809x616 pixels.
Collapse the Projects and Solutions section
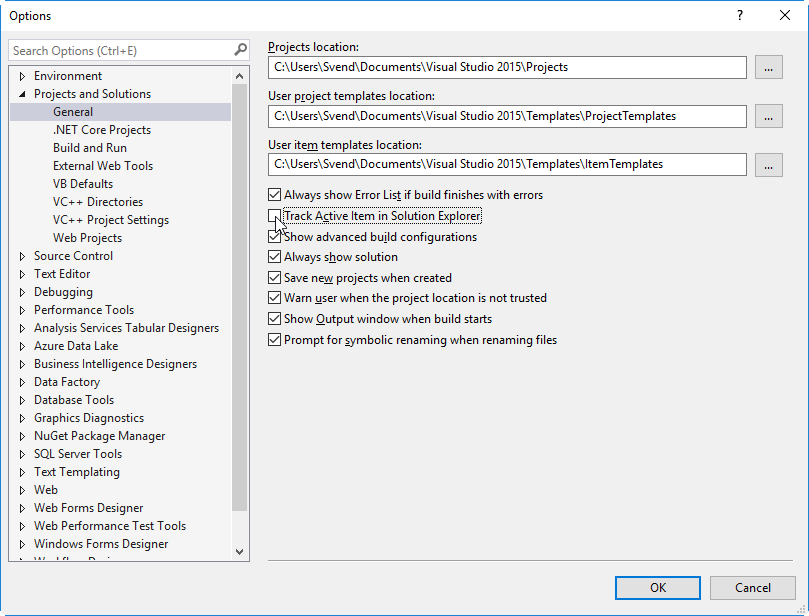tap(22, 93)
